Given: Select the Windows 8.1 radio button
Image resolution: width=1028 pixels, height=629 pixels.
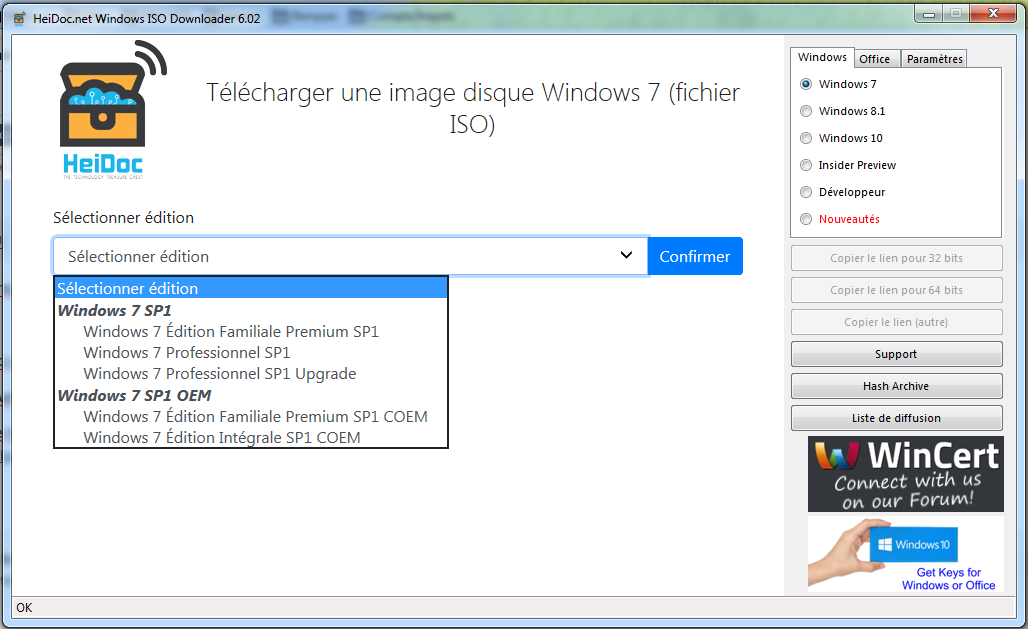Looking at the screenshot, I should [807, 111].
